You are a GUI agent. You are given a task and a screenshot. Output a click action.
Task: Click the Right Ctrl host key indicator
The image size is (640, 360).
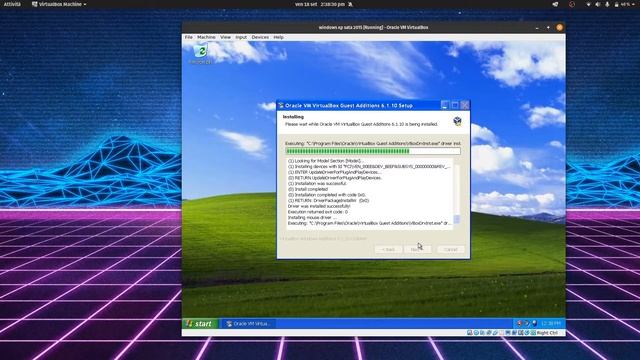tap(547, 333)
